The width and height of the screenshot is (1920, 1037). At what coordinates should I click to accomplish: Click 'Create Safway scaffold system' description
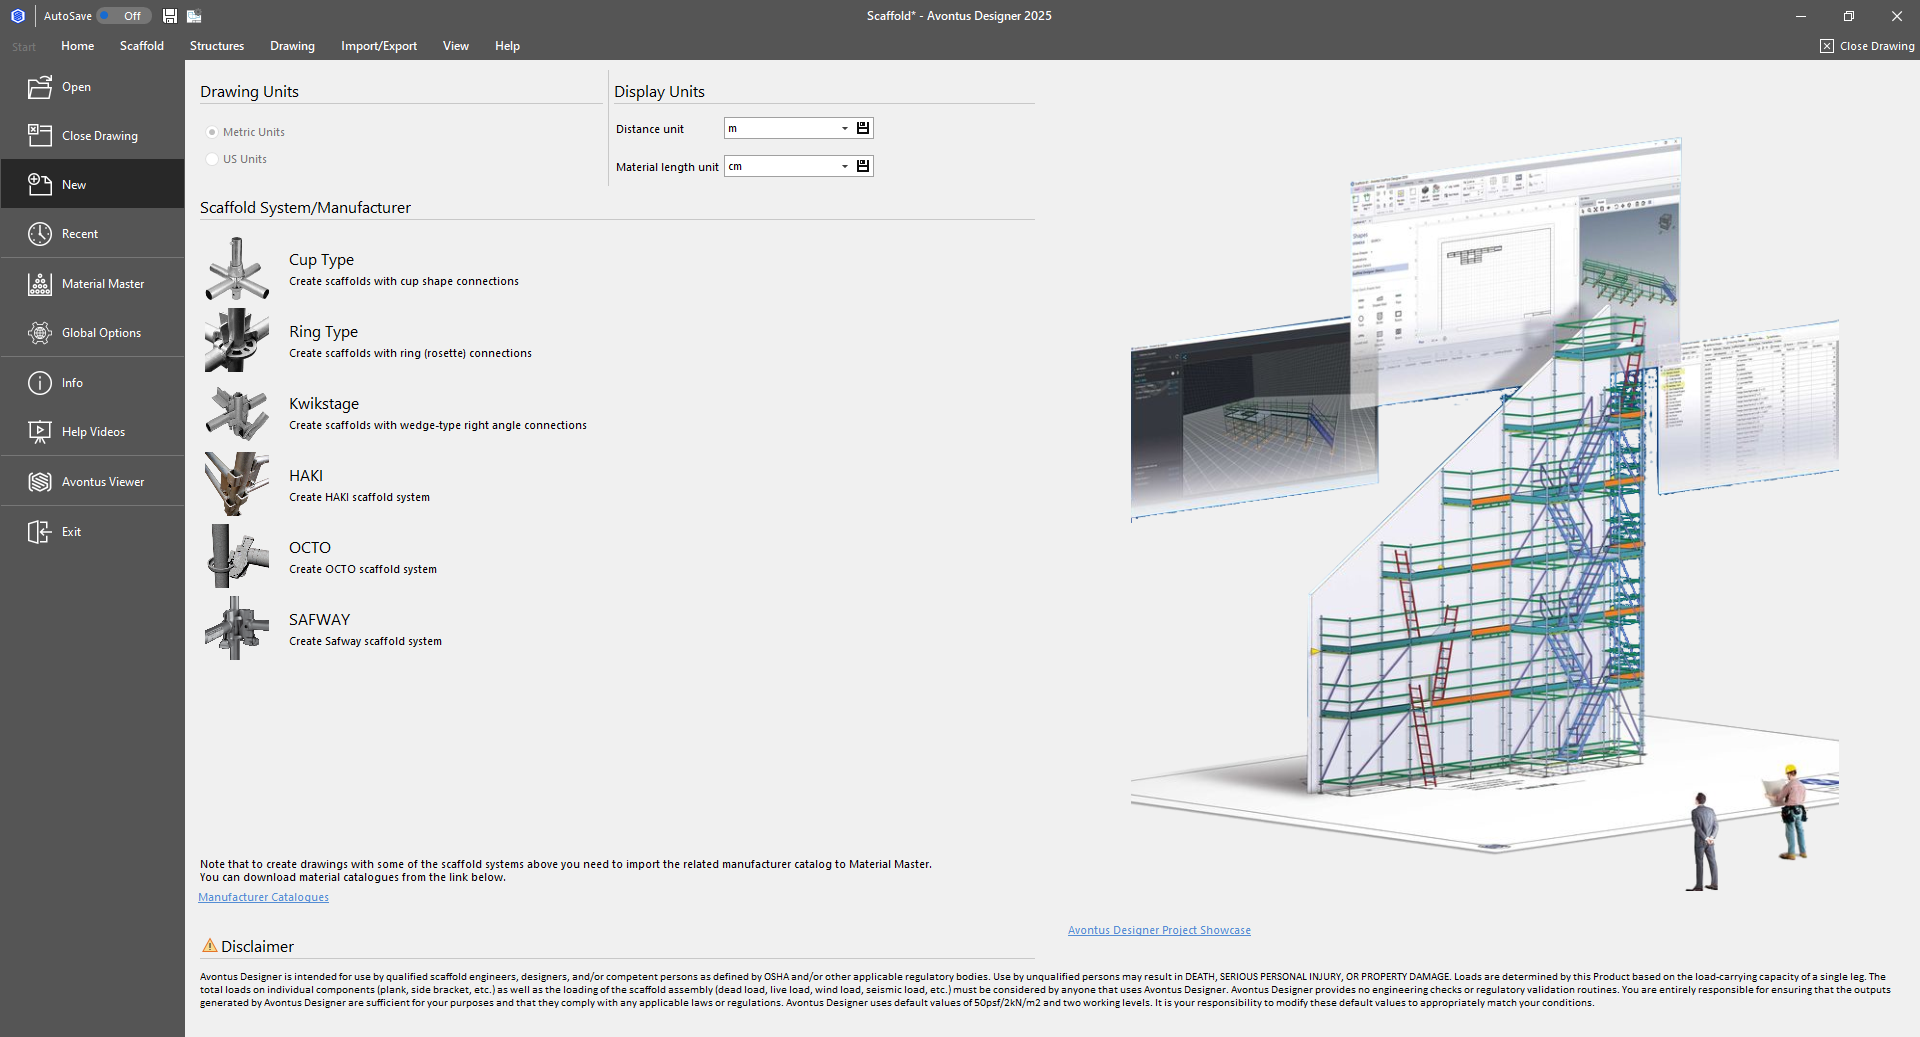coord(365,642)
